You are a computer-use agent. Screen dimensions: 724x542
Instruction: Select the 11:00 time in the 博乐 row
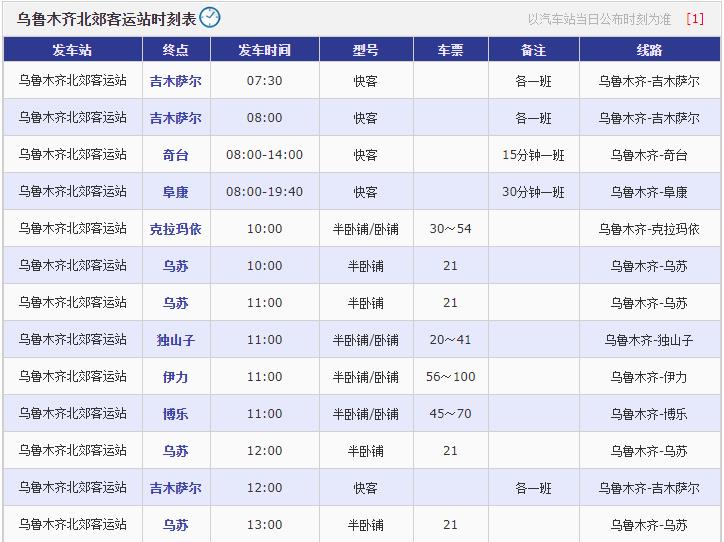pyautogui.click(x=265, y=414)
